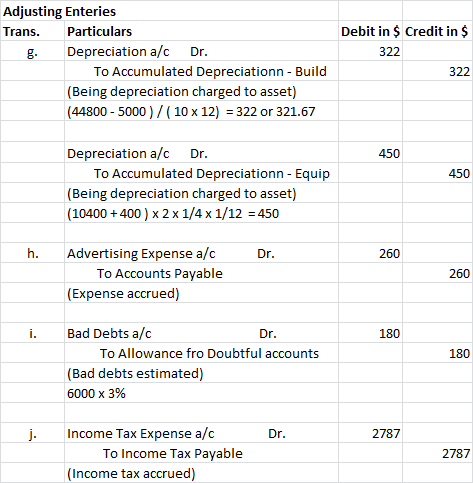Image resolution: width=473 pixels, height=483 pixels.
Task: Select the 'Debit in $' header cell
Action: click(370, 31)
